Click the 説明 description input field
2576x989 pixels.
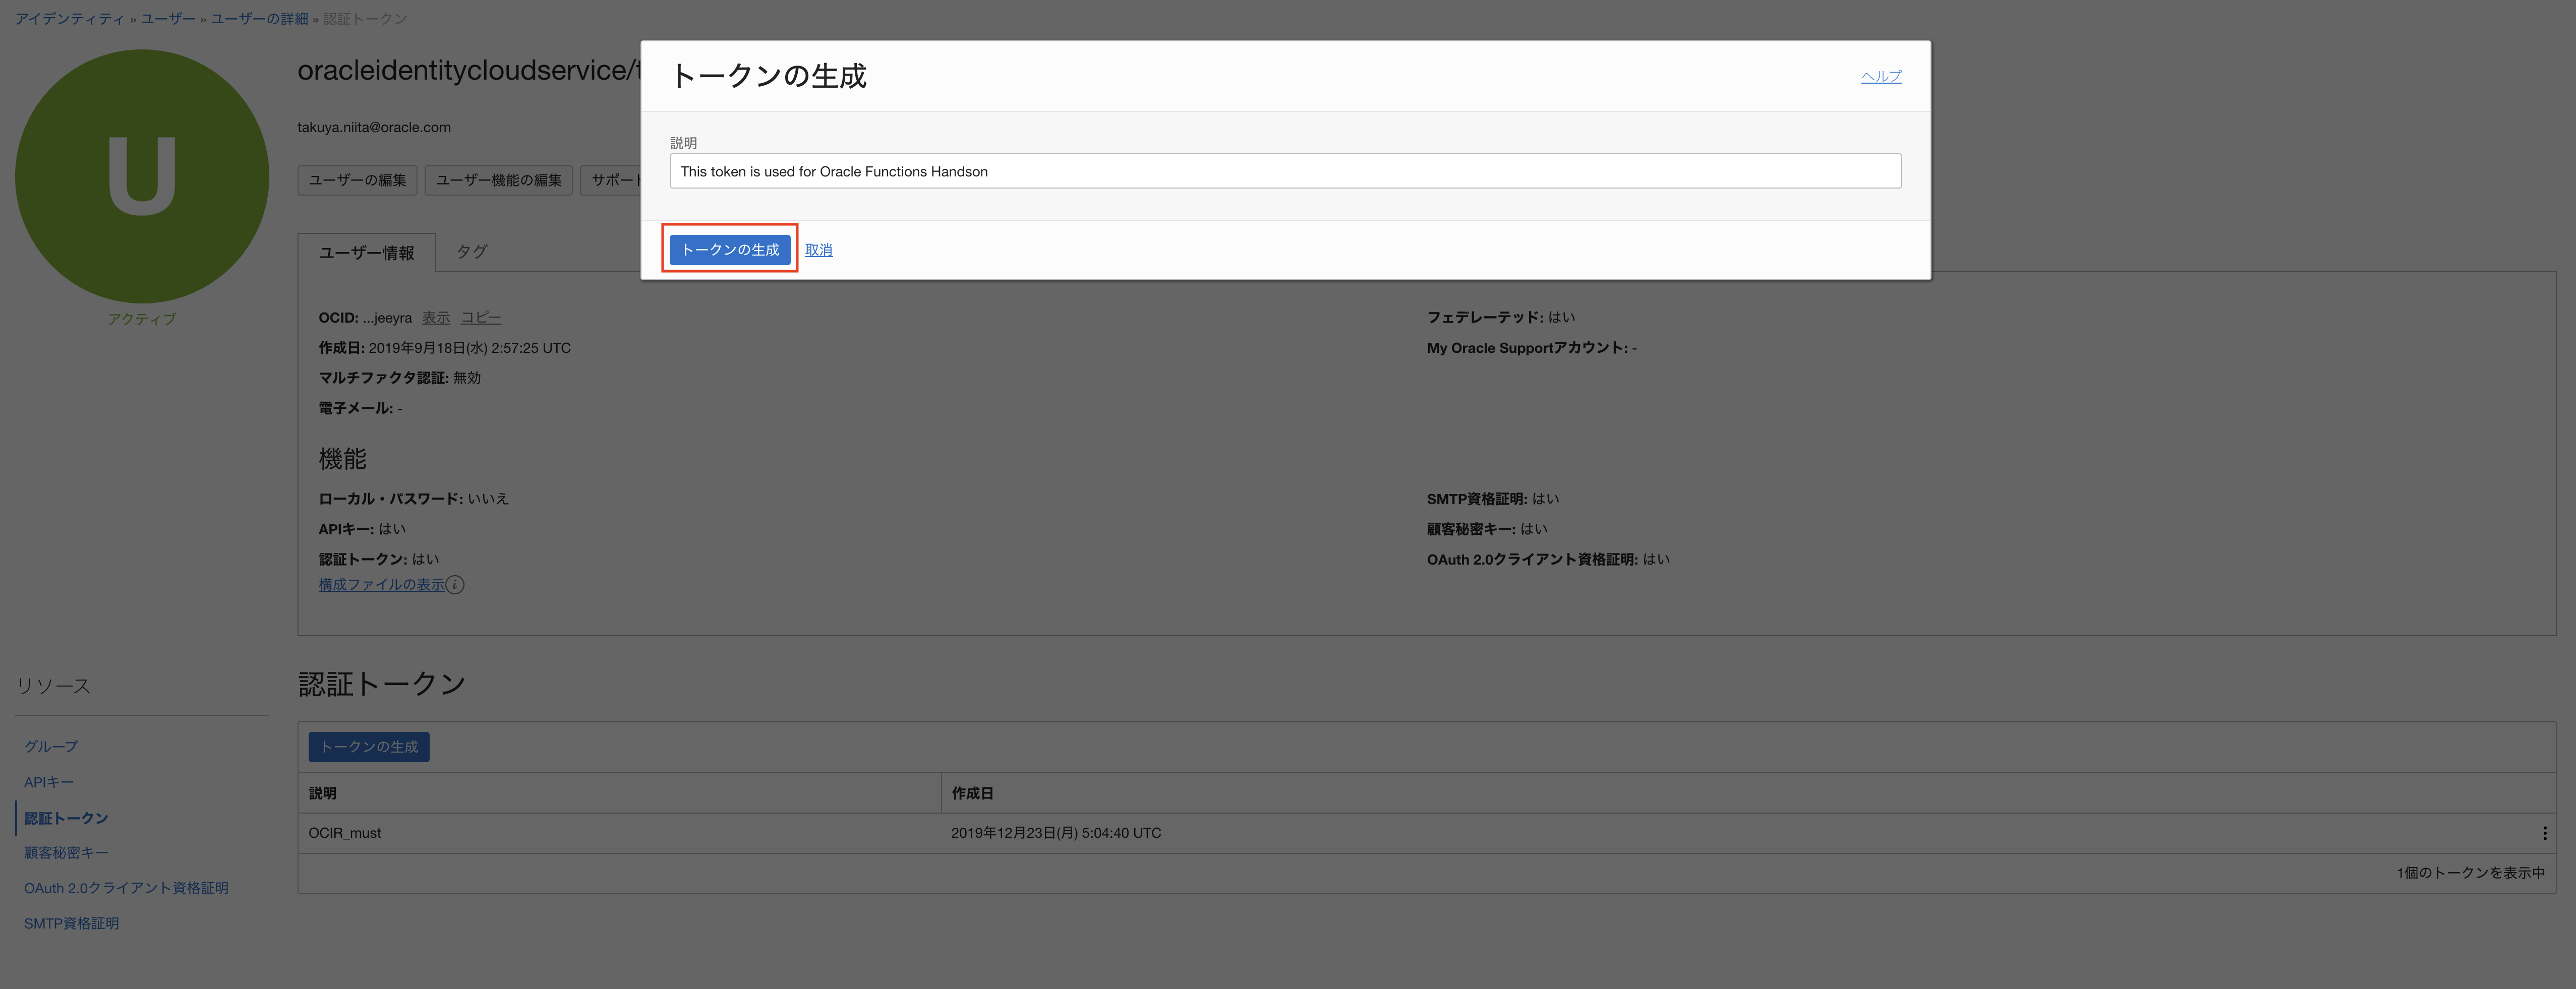(x=1284, y=171)
